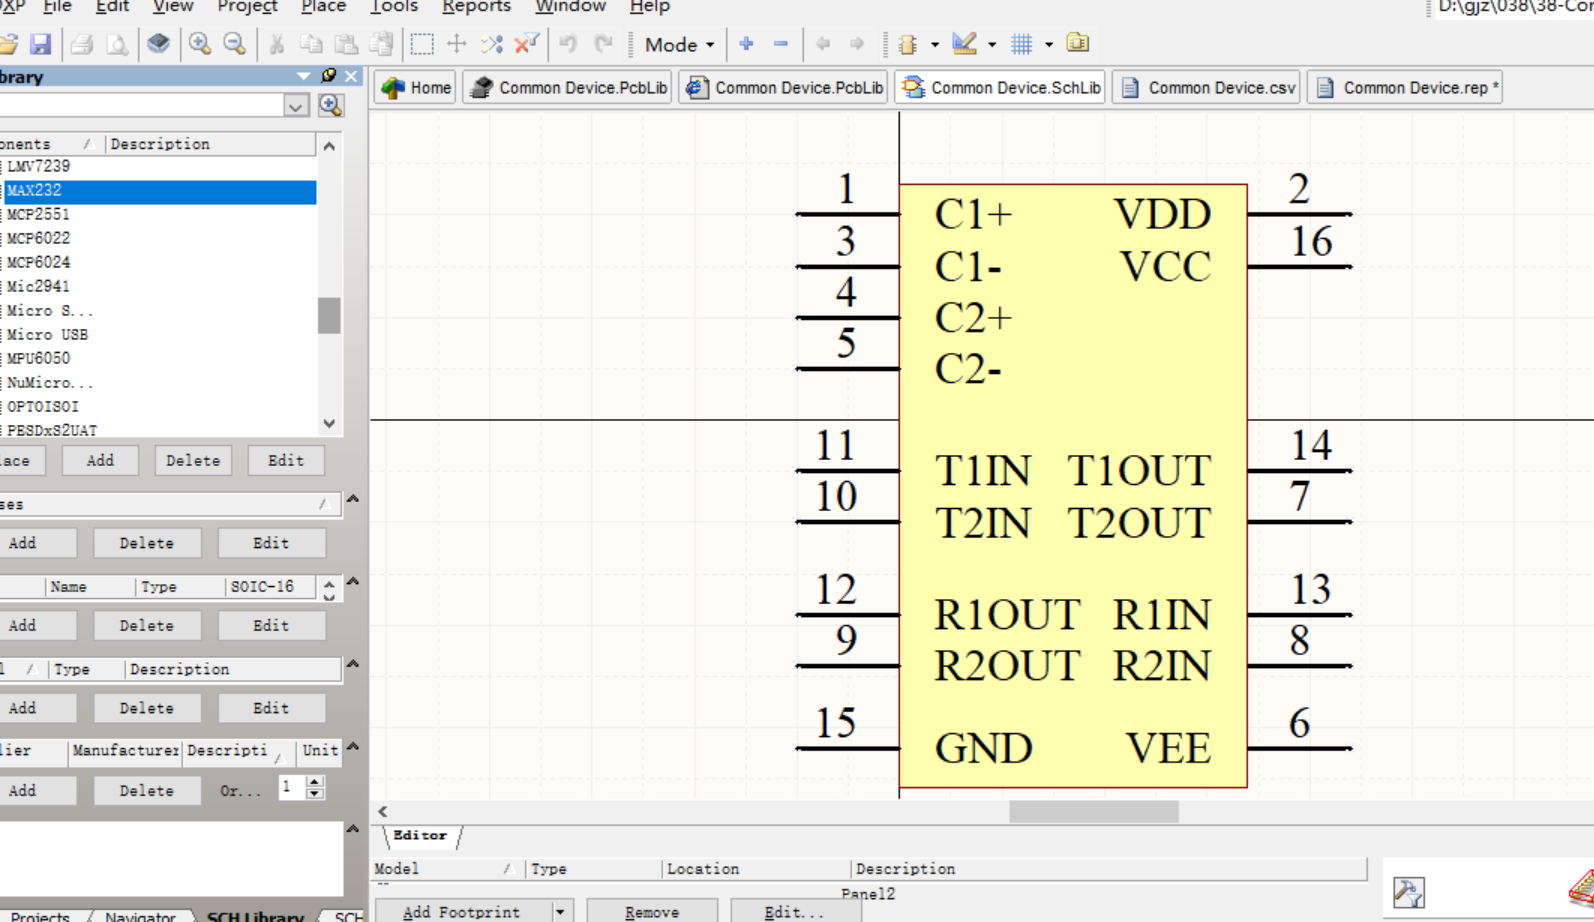Viewport: 1594px width, 922px height.
Task: Click the library filter input field
Action: coord(140,105)
